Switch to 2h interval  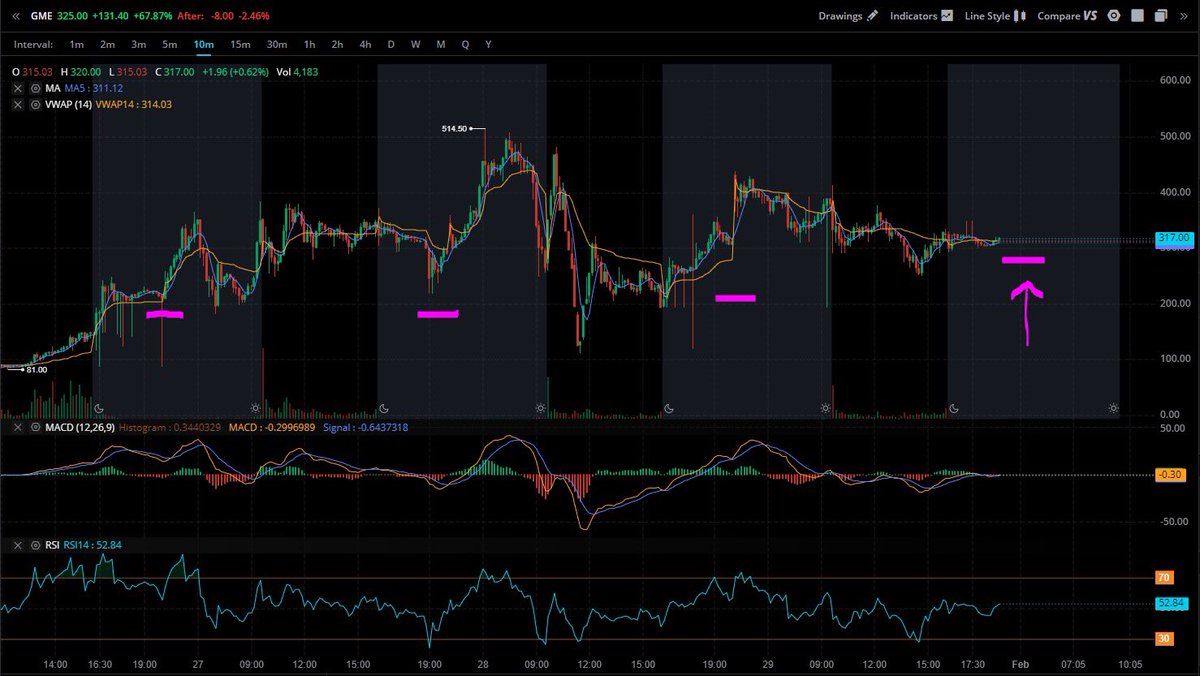[x=338, y=44]
